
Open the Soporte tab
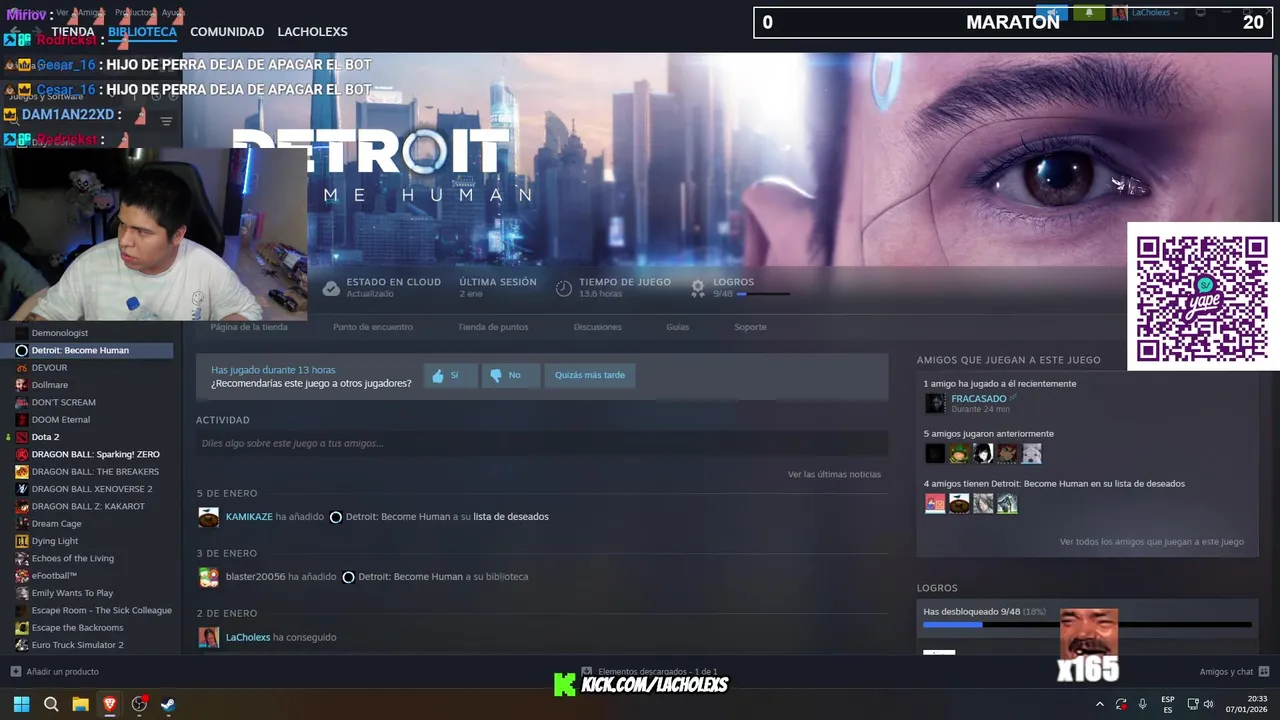(750, 327)
